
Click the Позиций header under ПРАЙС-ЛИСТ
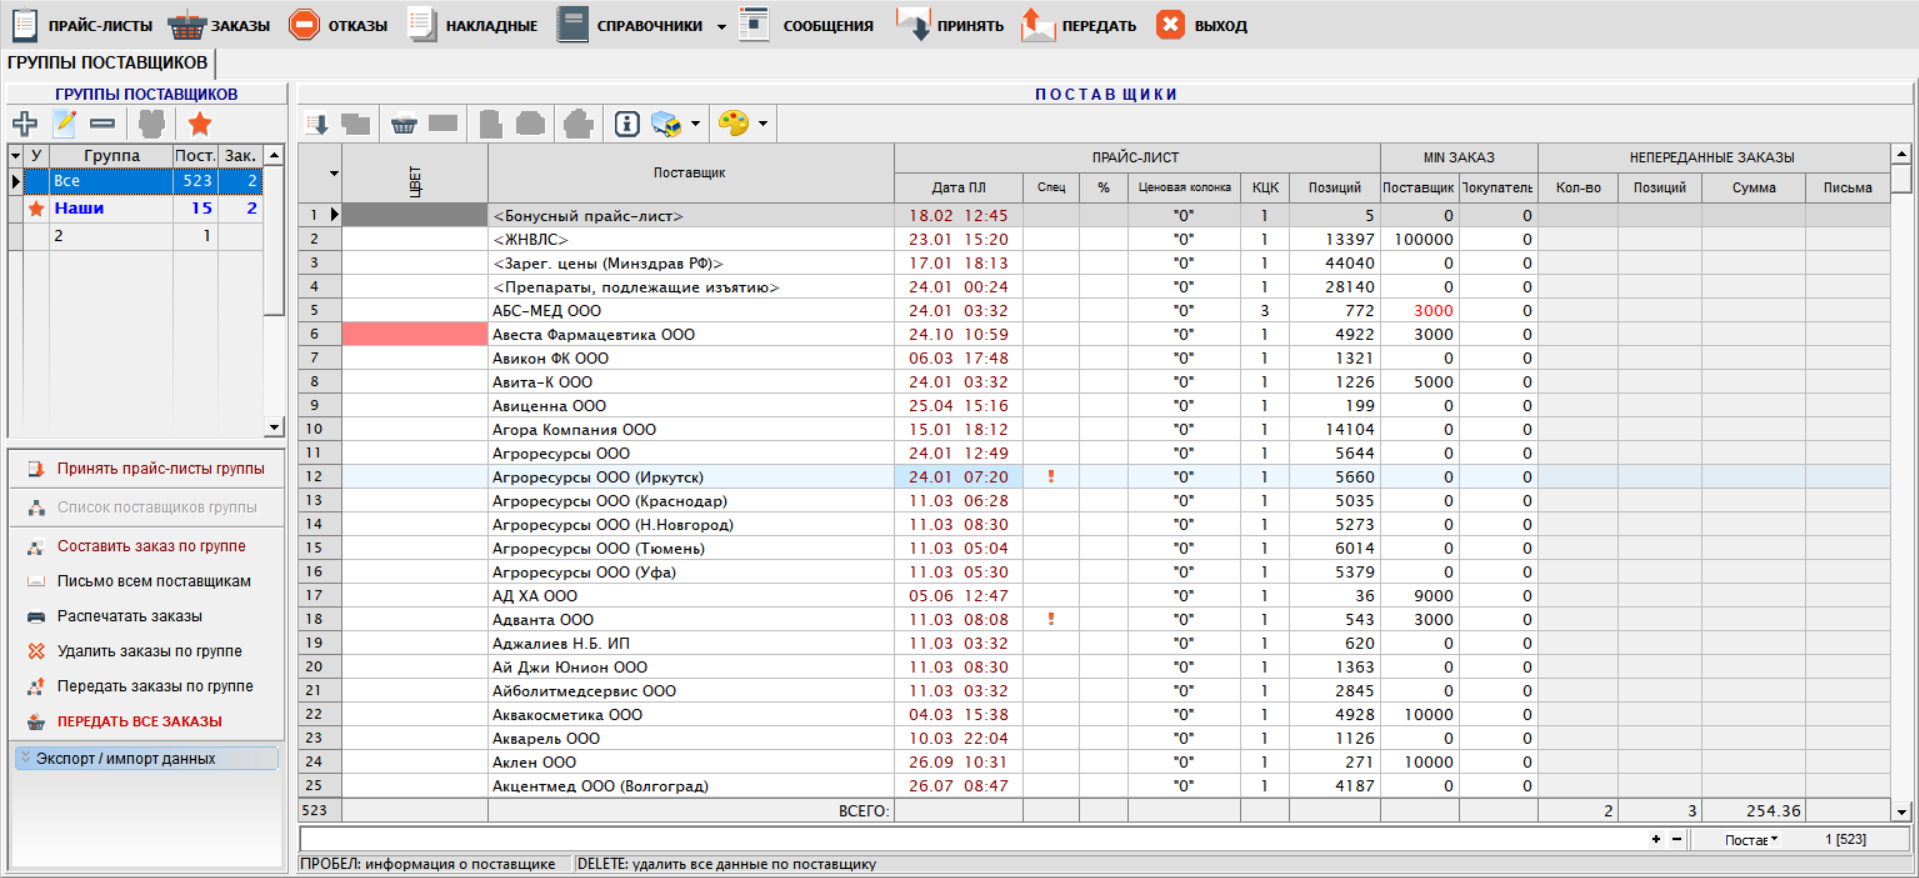point(1335,187)
